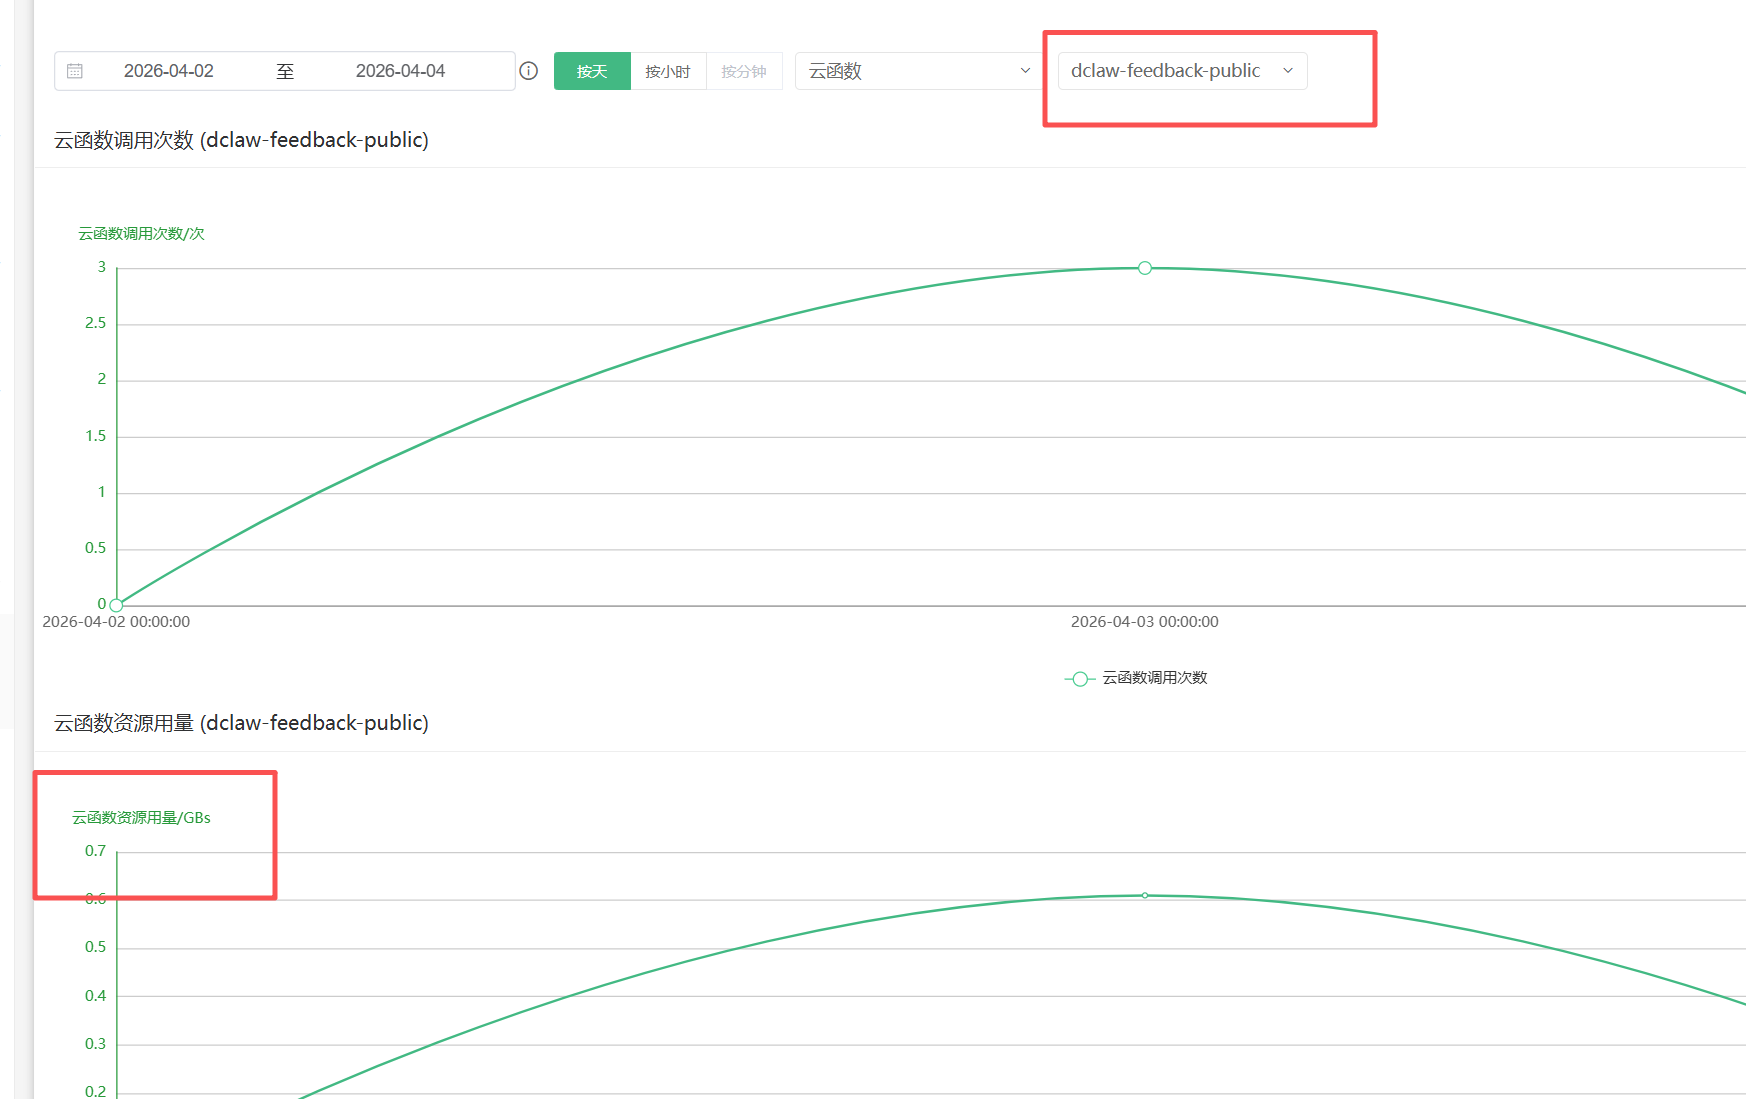
Task: Select the 按天 granularity option
Action: click(x=592, y=71)
